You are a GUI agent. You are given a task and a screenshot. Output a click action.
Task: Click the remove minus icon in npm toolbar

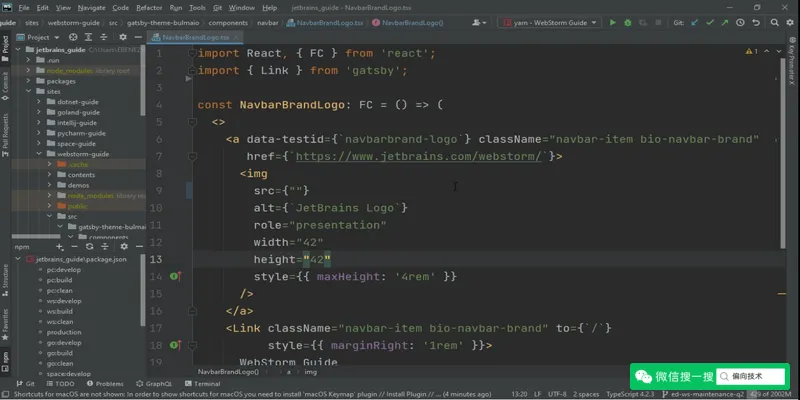click(74, 246)
